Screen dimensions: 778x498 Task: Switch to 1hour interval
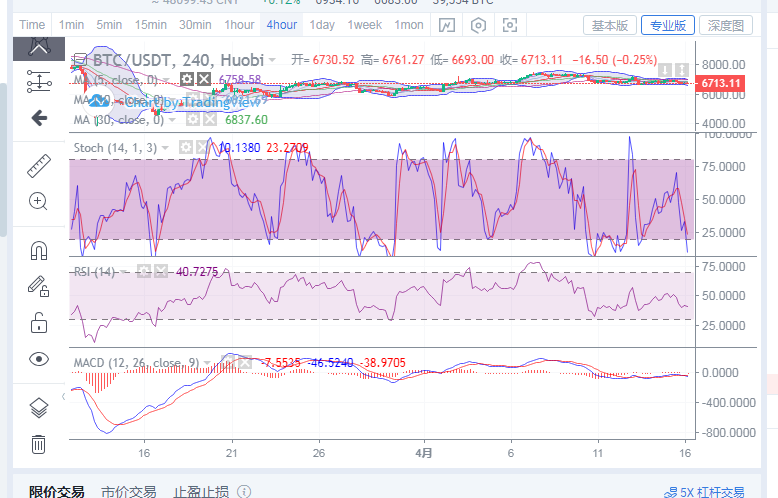pyautogui.click(x=239, y=25)
